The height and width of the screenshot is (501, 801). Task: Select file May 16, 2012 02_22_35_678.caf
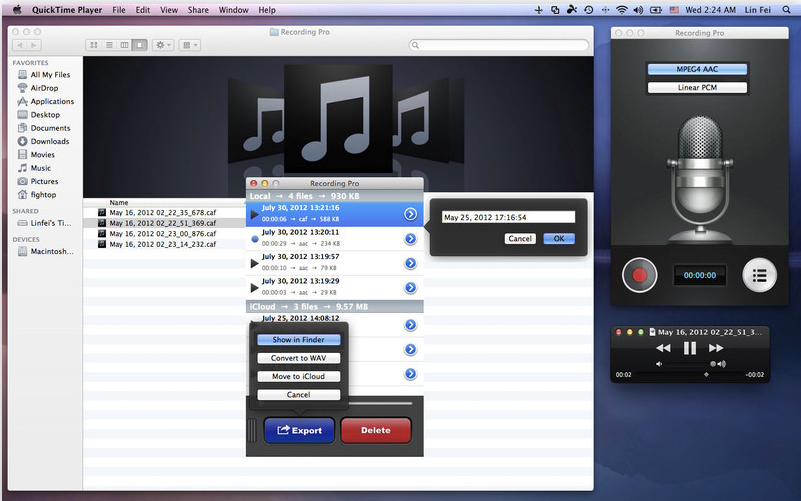163,212
